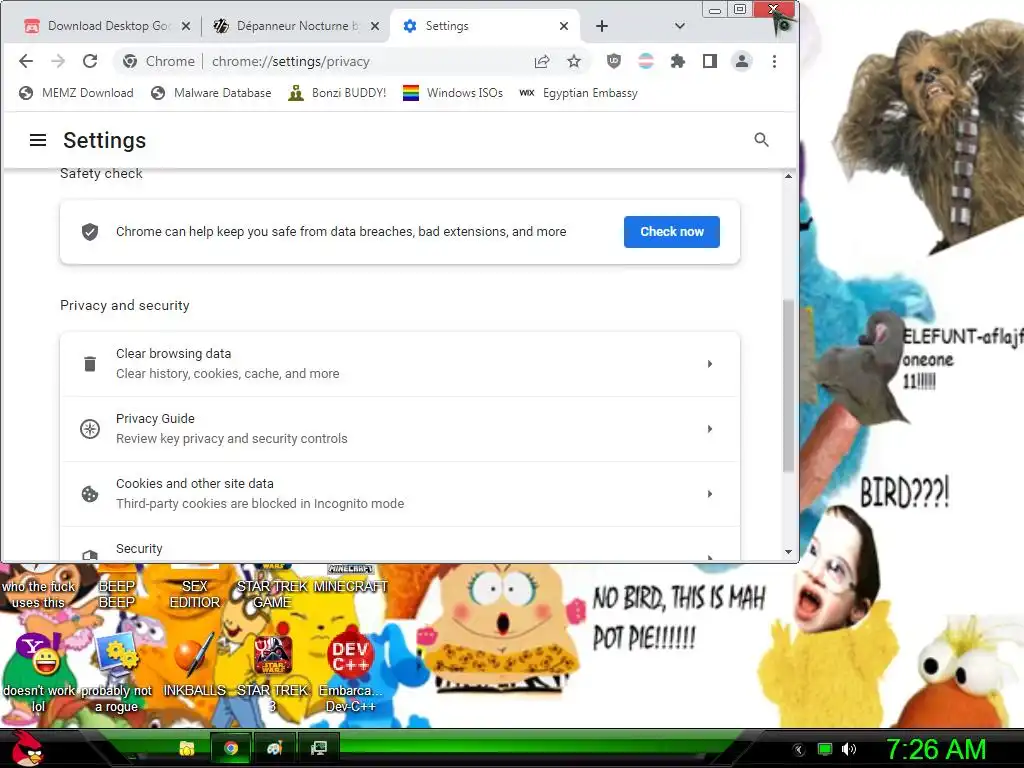Reload the settings page
This screenshot has height=768, width=1024.
[x=90, y=61]
